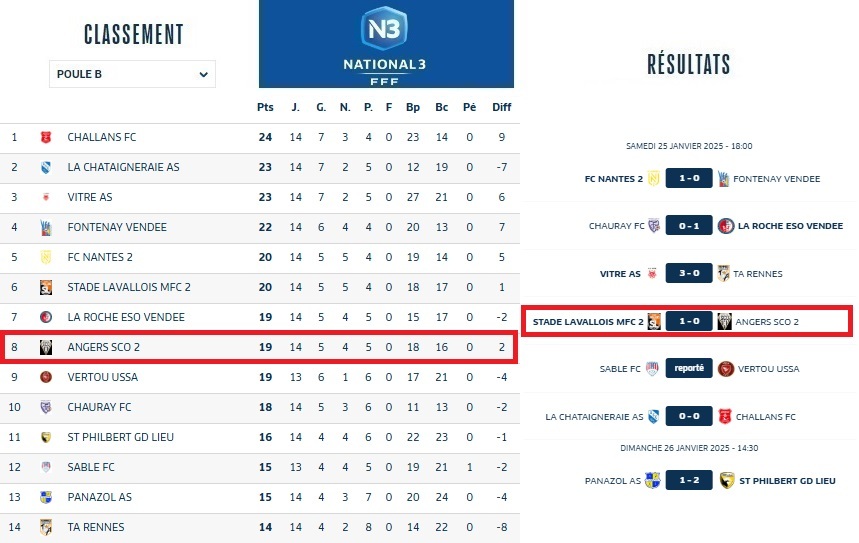This screenshot has width=859, height=543.
Task: Click the Pts column header
Action: (x=265, y=107)
